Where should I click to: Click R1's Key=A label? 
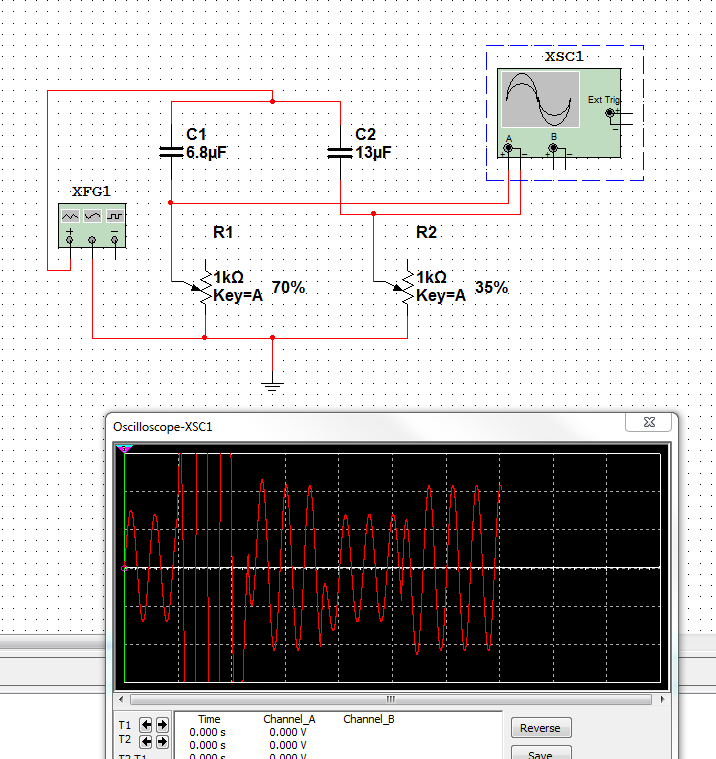238,295
